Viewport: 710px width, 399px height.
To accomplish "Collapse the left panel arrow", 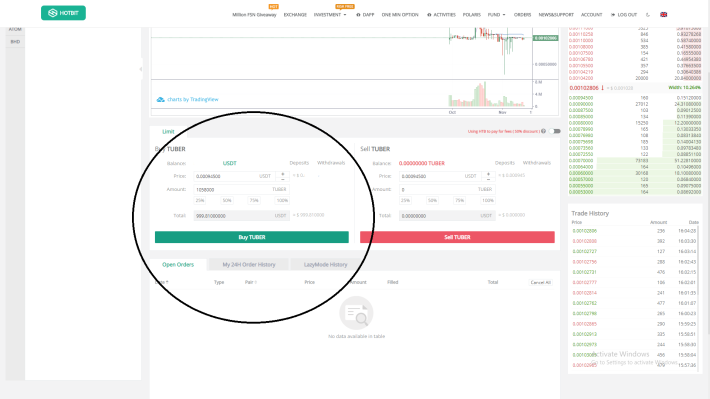I will [141, 69].
